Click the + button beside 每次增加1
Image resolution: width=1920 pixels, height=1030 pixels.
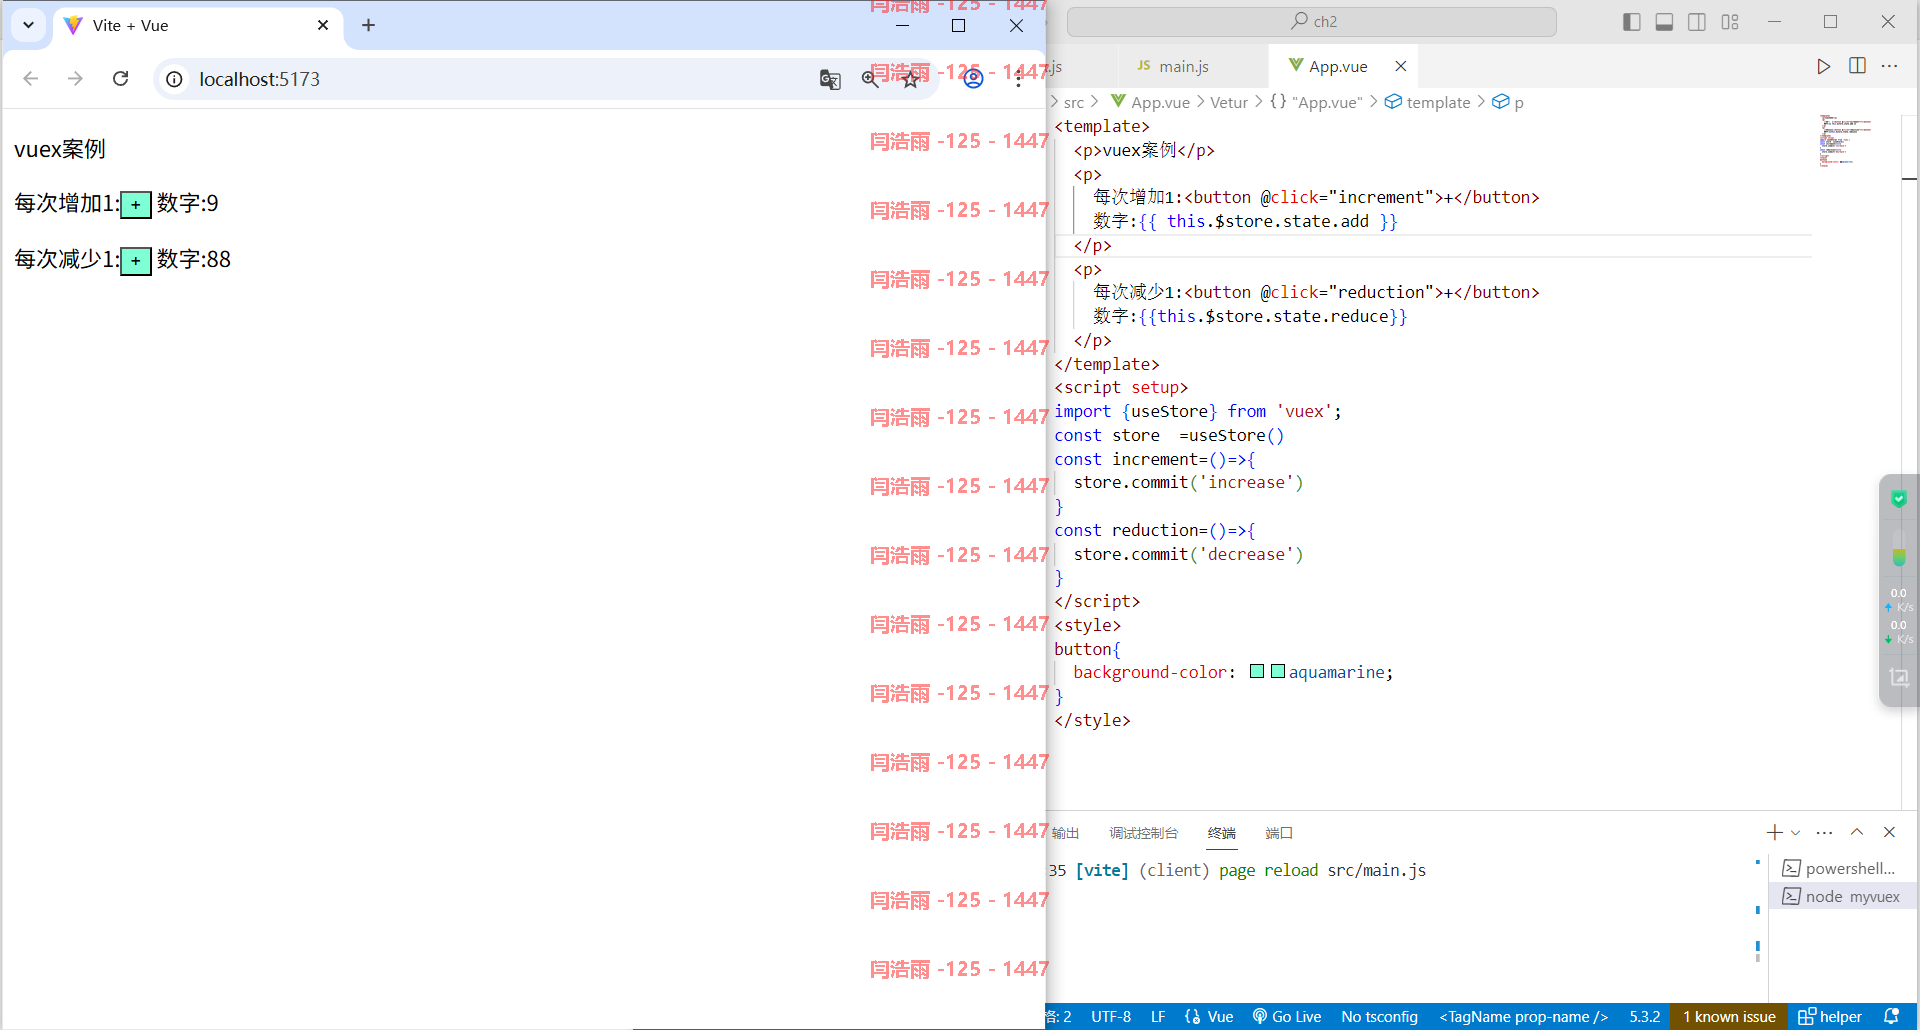pyautogui.click(x=136, y=205)
